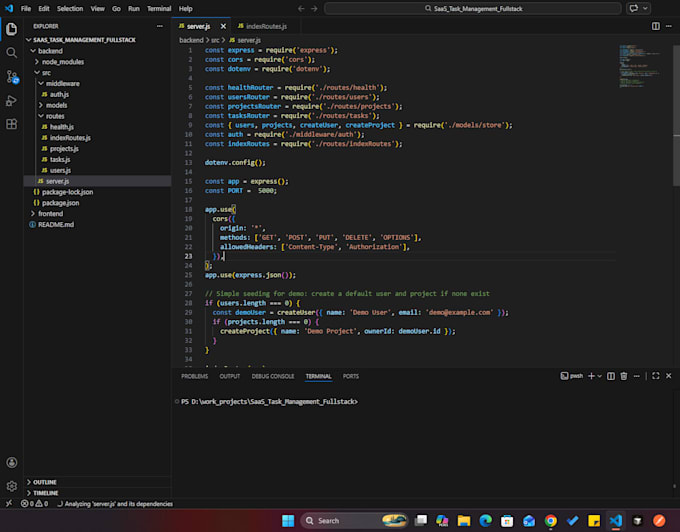Click the command center search box
The image size is (680, 532).
473,9
